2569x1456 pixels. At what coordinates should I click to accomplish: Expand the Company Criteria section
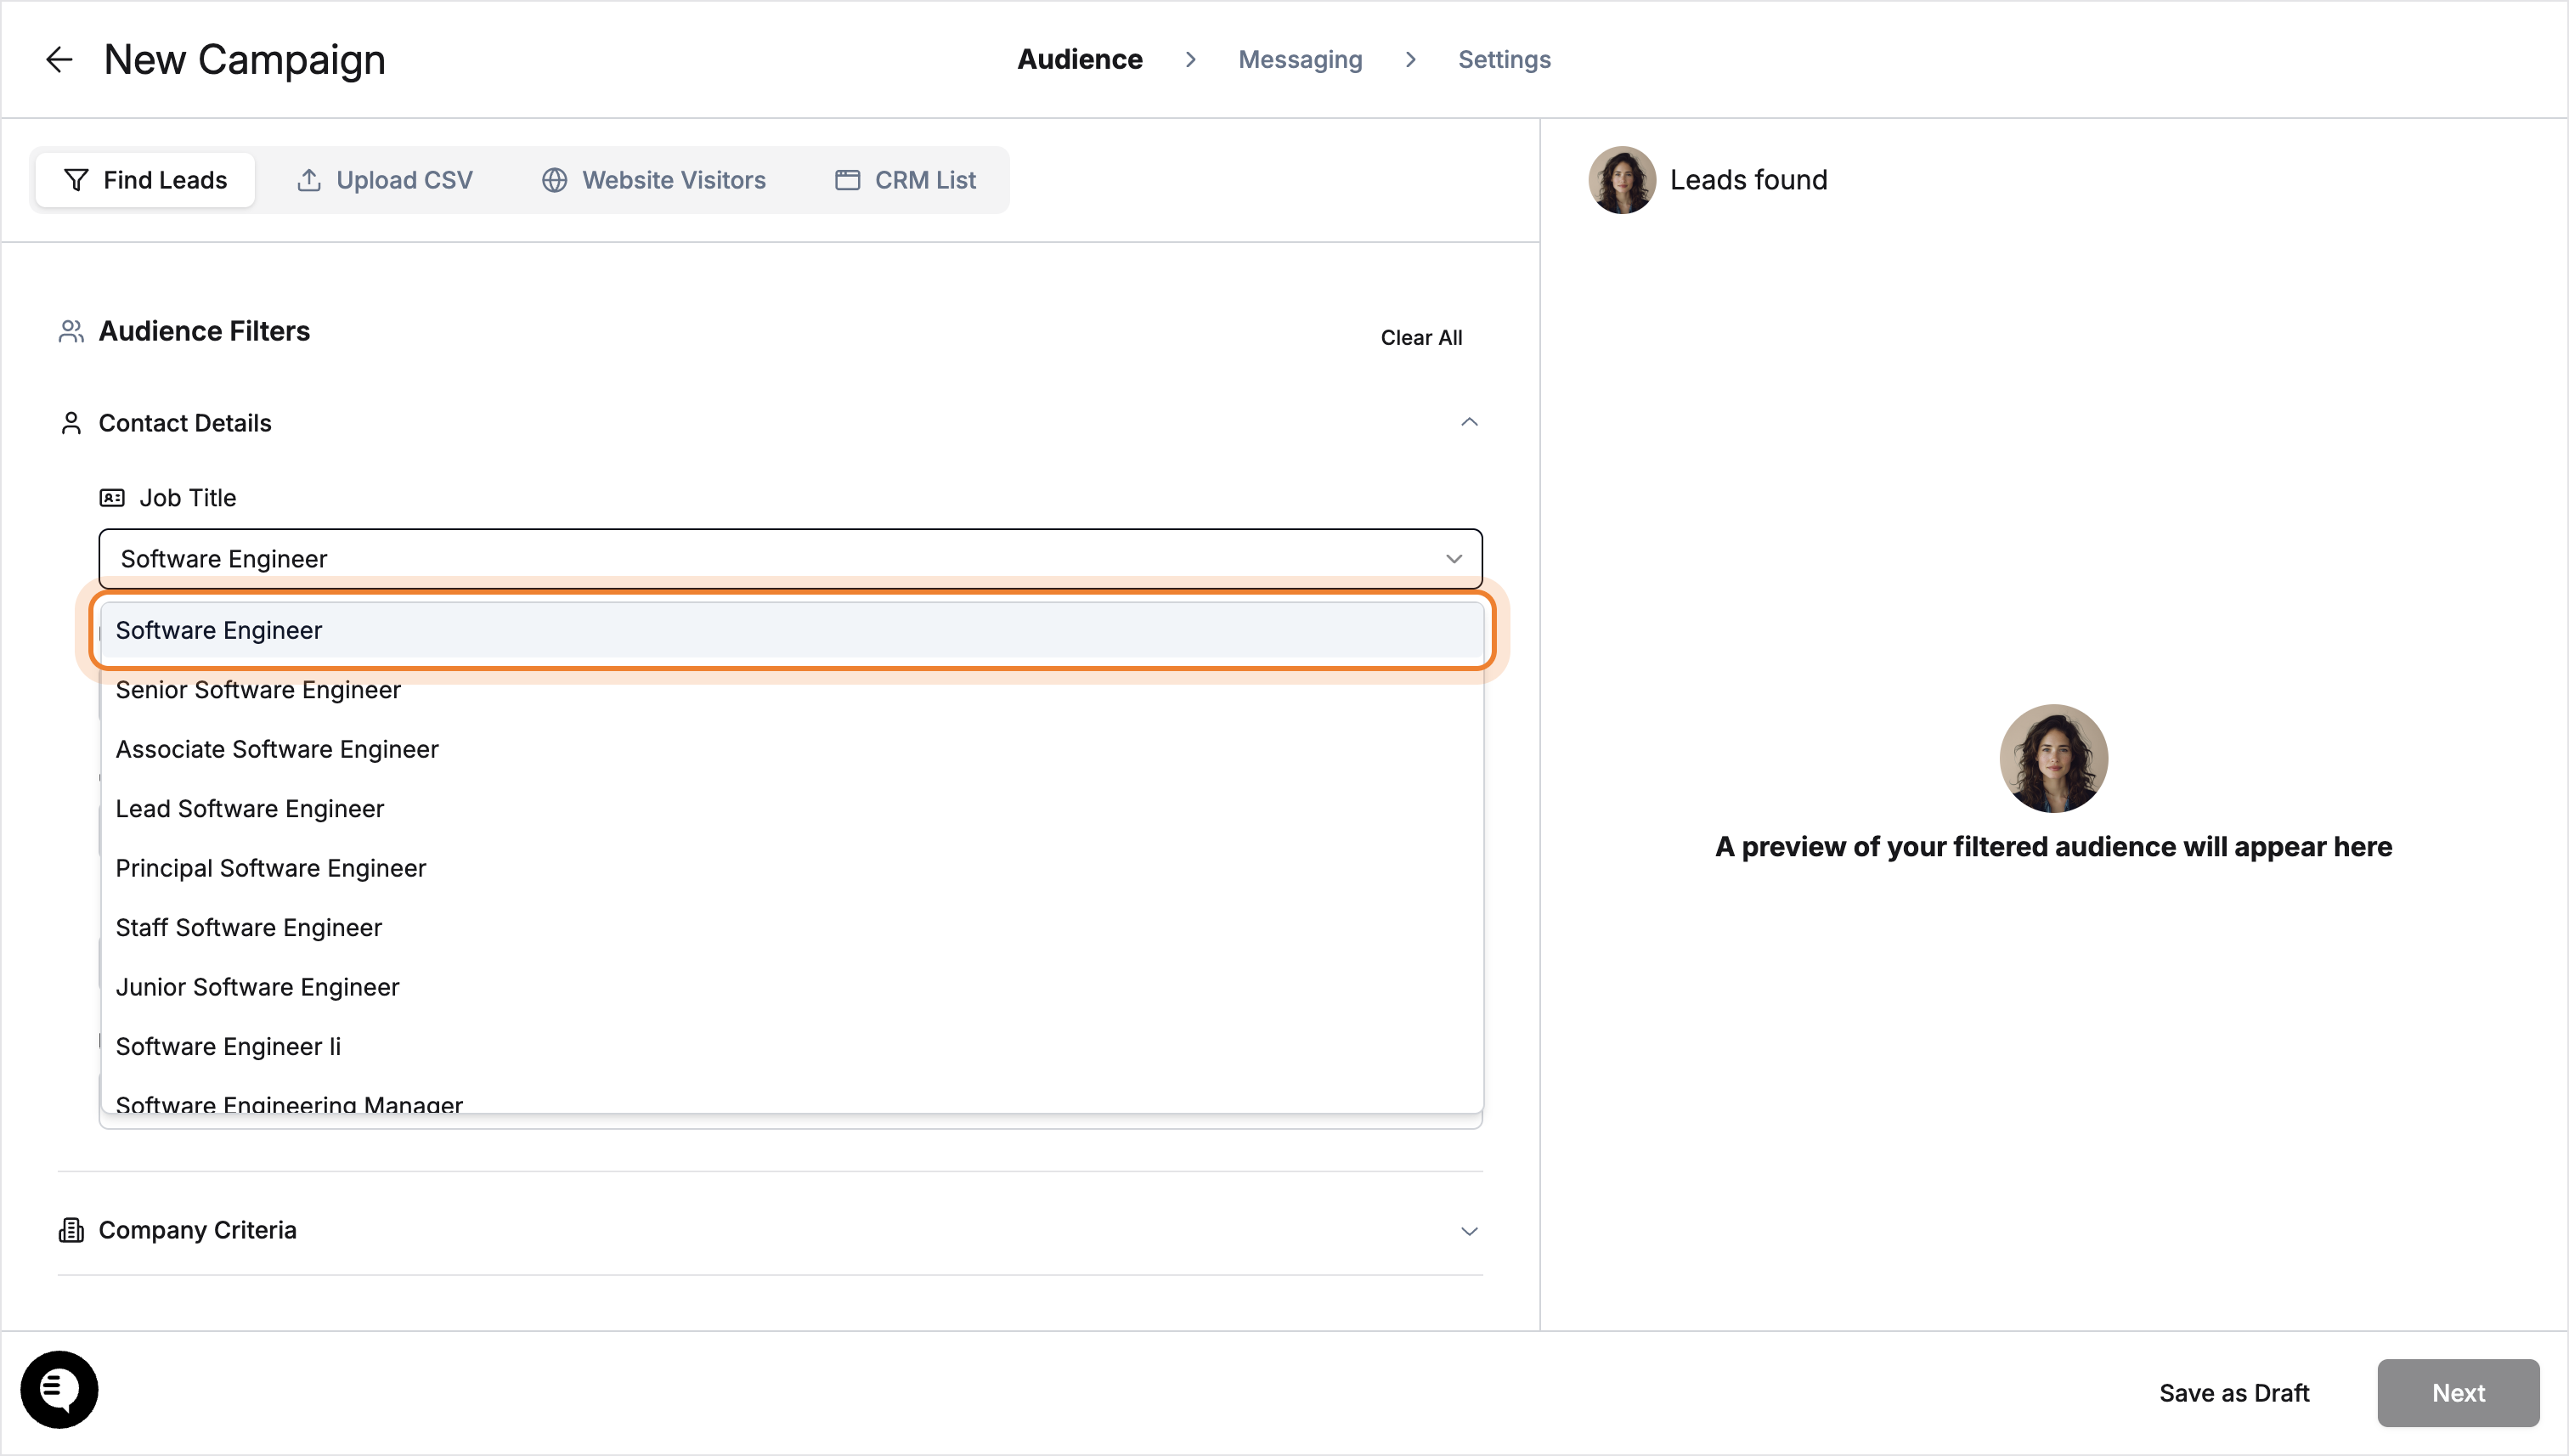click(x=1469, y=1231)
